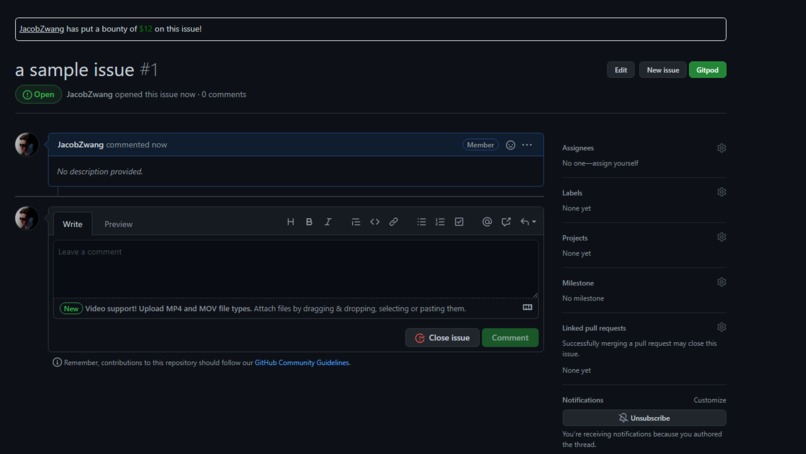806x454 pixels.
Task: Click the New issue button
Action: click(663, 70)
